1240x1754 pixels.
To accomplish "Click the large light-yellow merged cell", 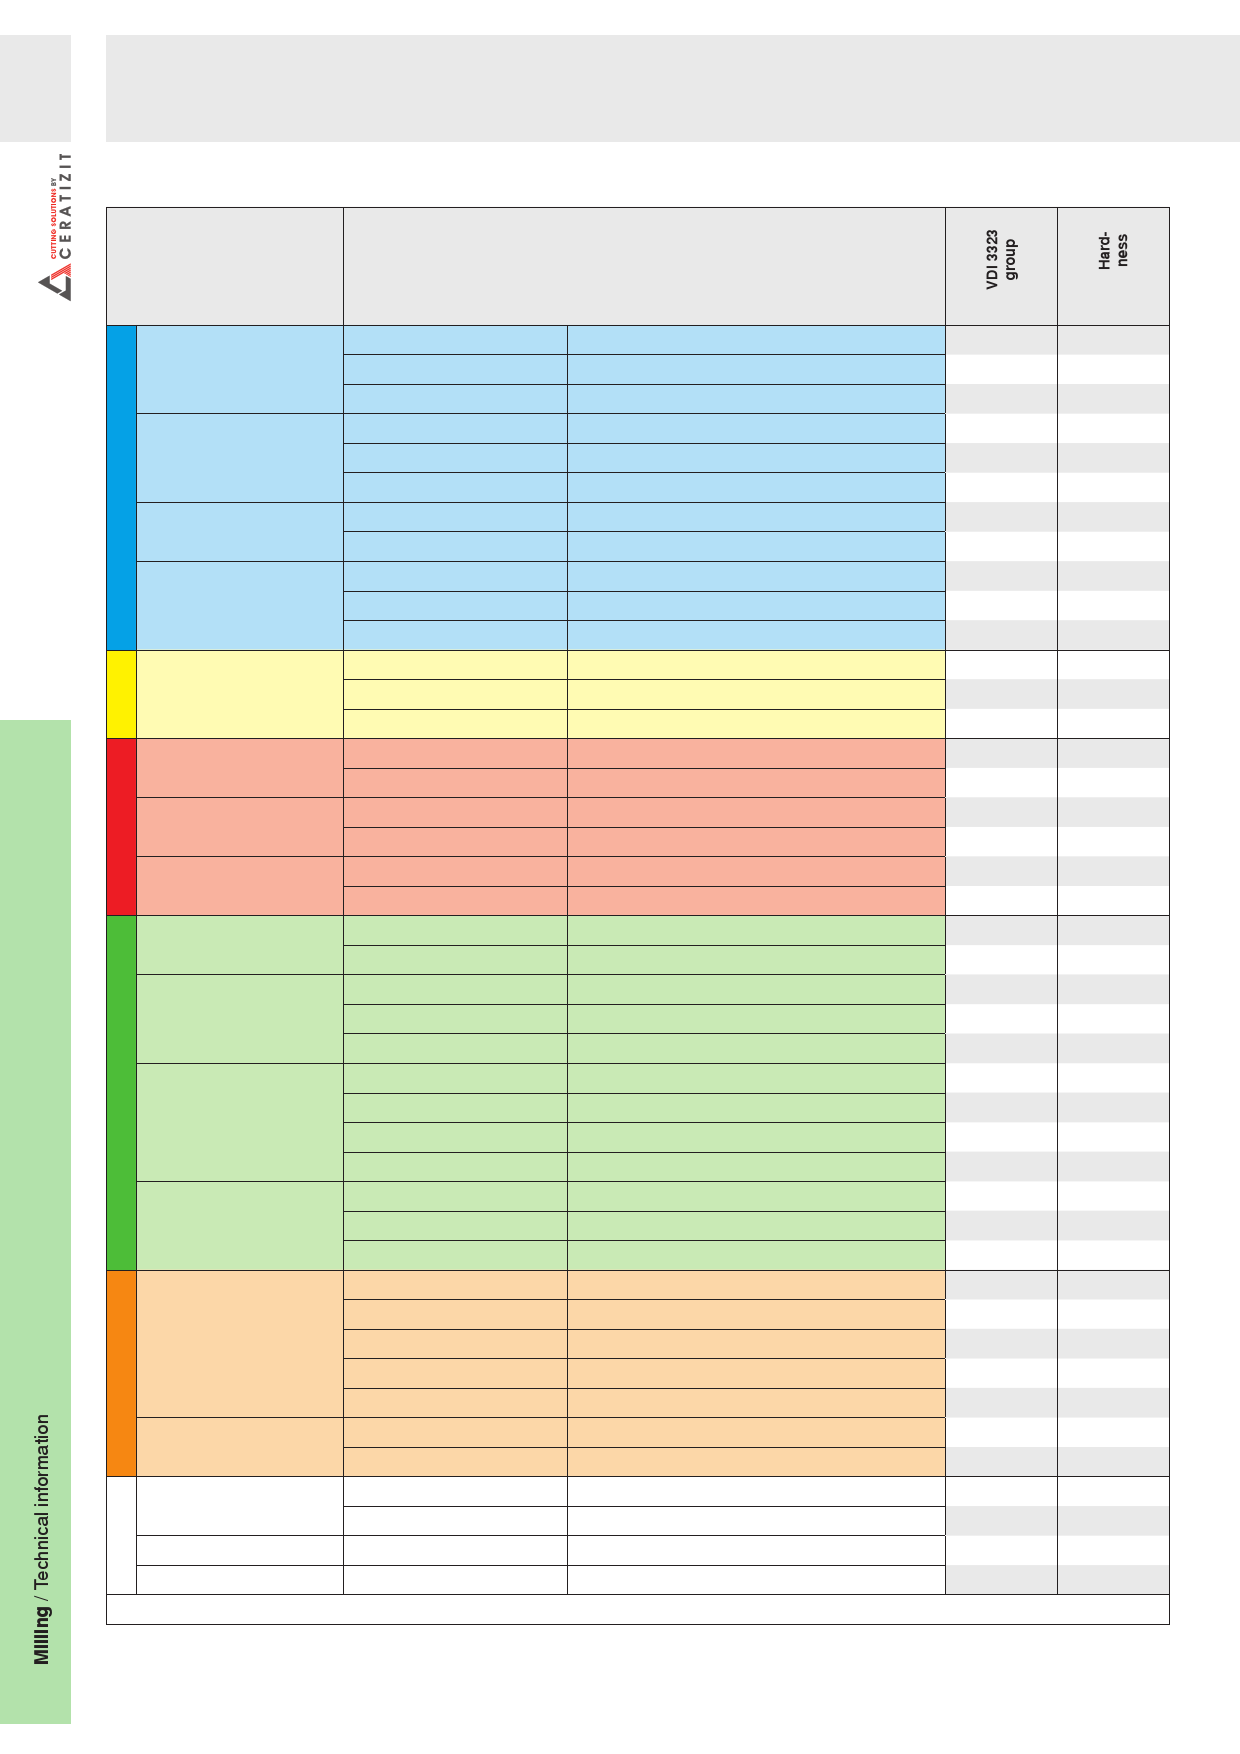I will pos(240,695).
